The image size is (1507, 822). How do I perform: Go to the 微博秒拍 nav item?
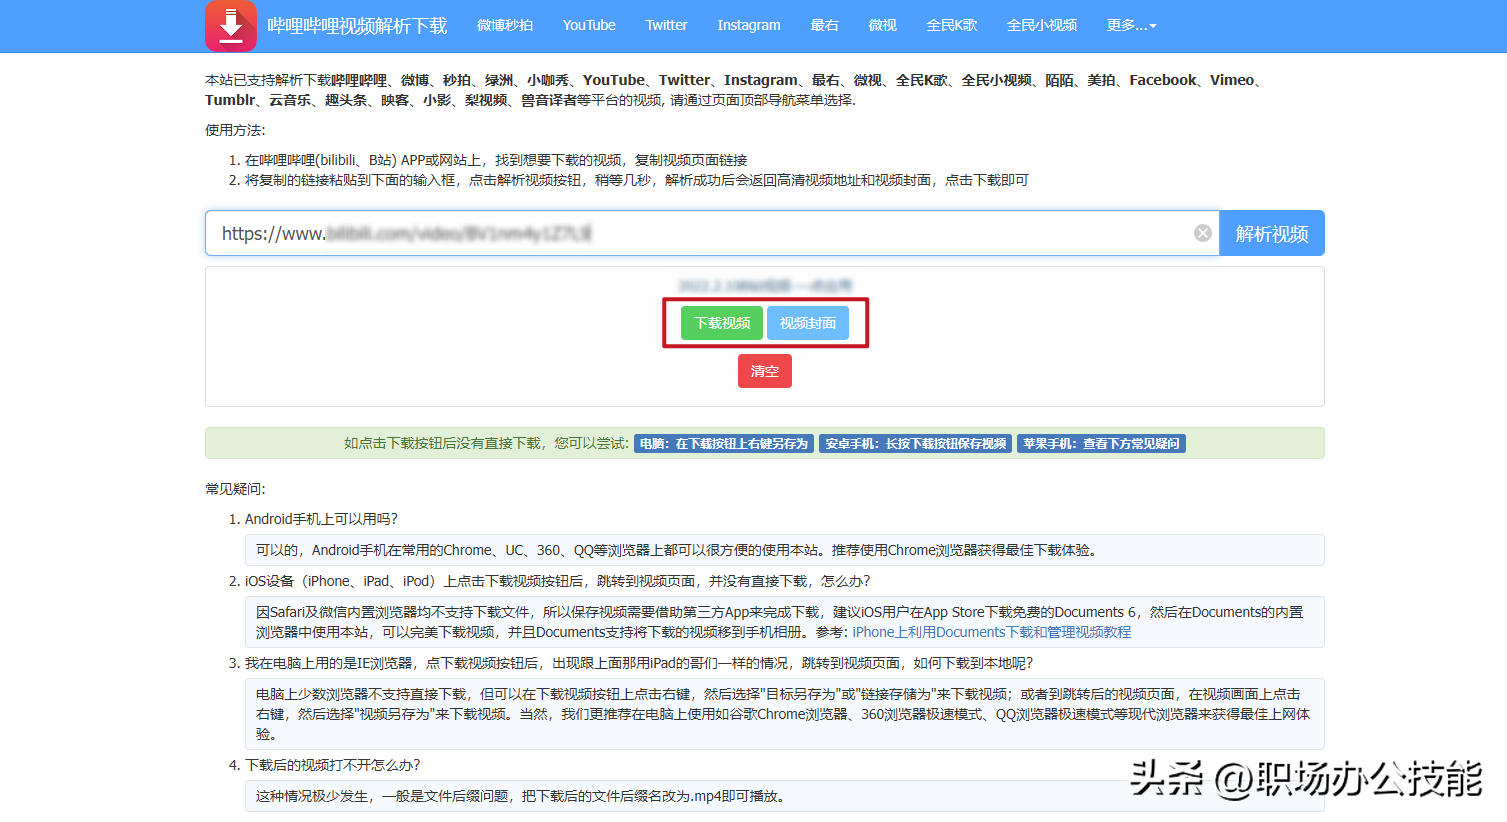click(x=505, y=25)
